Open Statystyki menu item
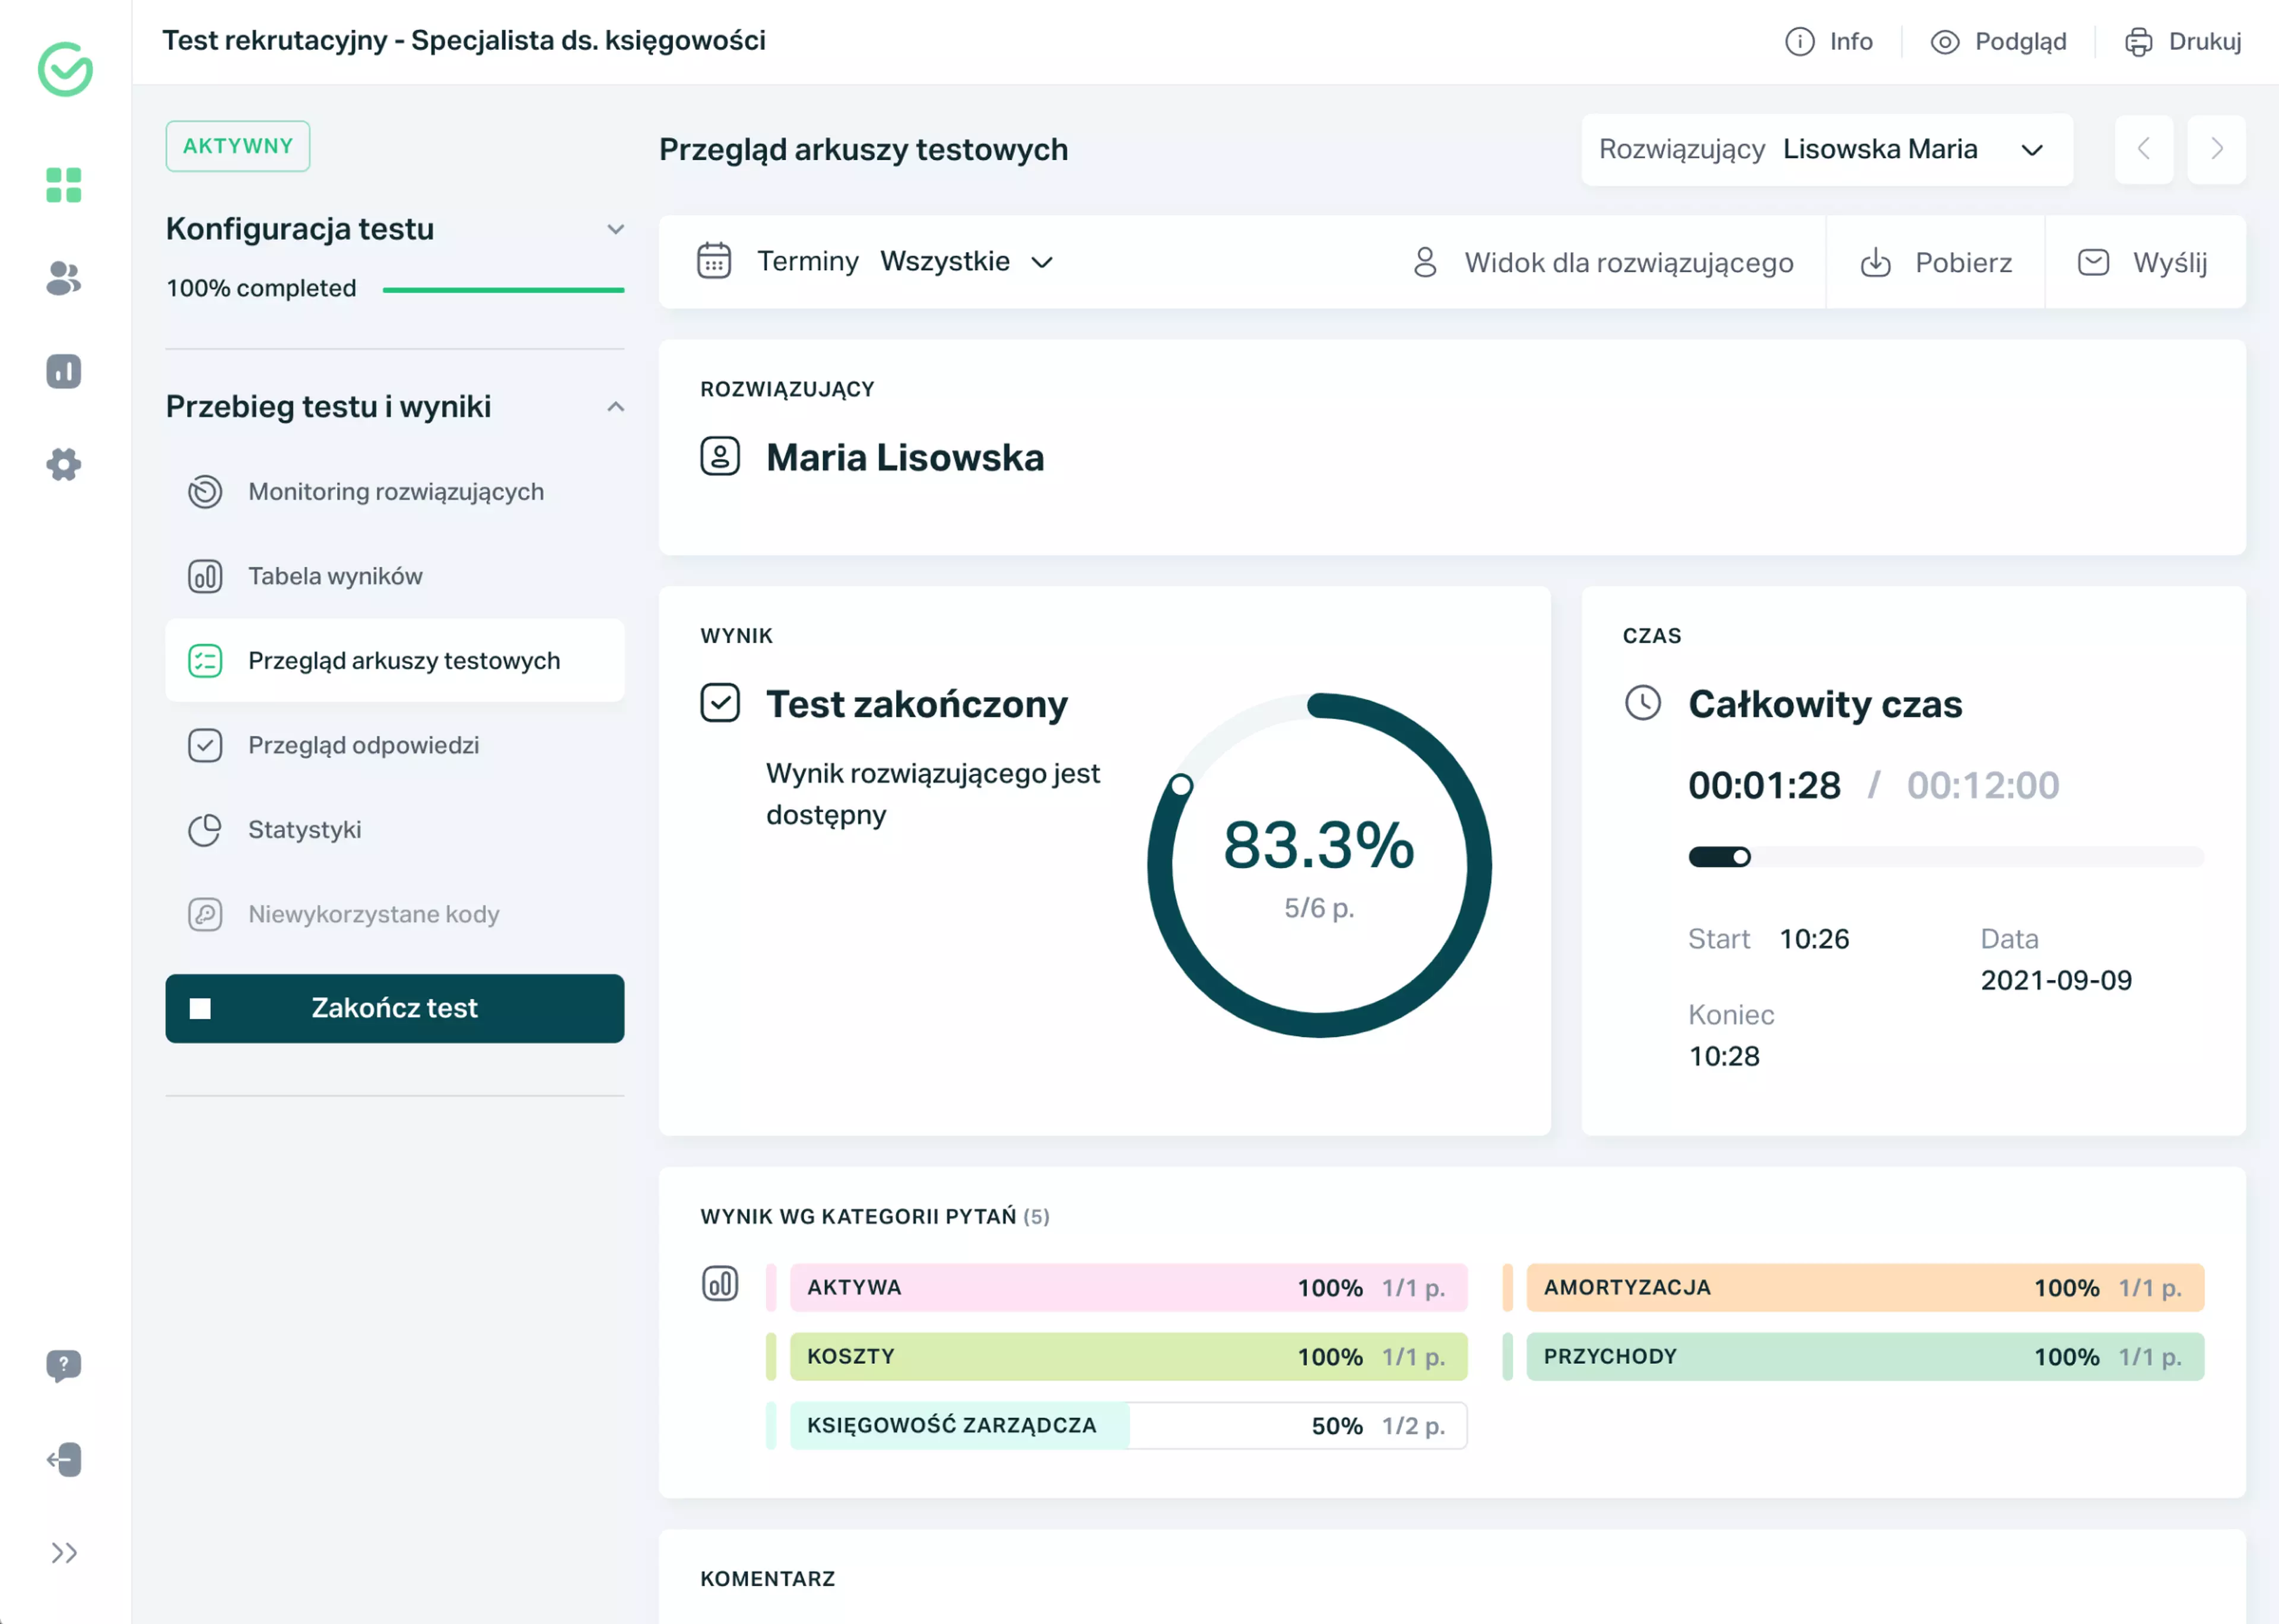 point(395,830)
